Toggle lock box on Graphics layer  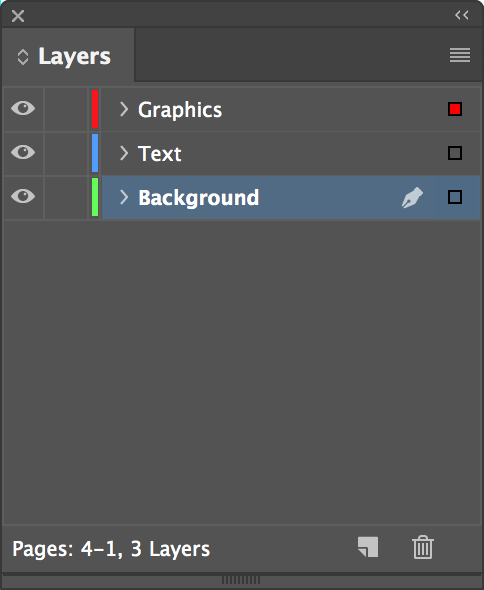(x=66, y=109)
